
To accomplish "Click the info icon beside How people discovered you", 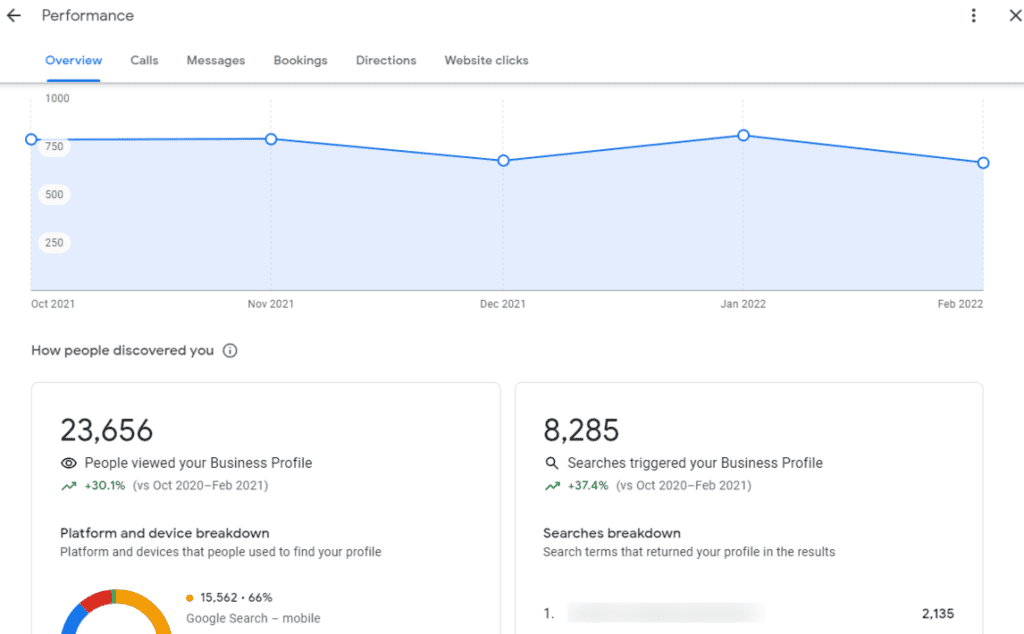I will tap(230, 351).
